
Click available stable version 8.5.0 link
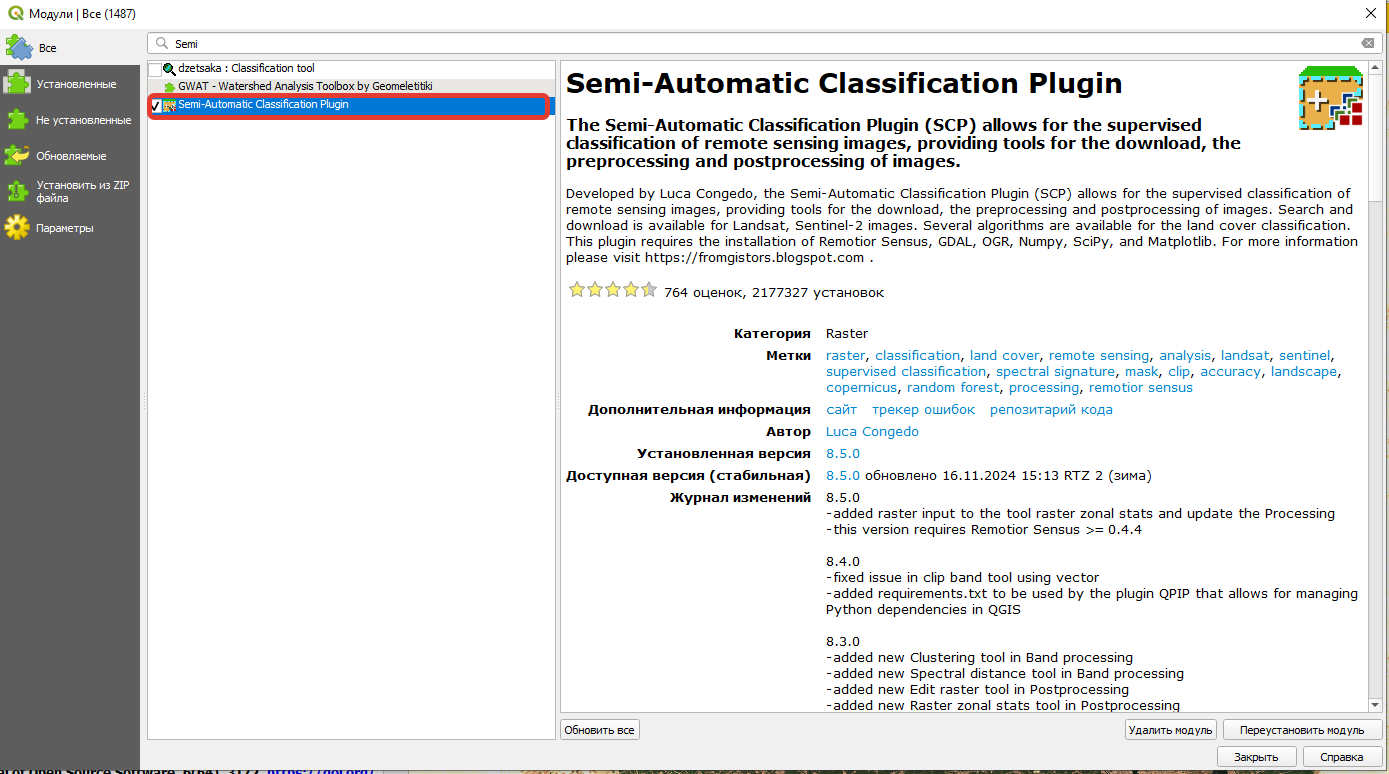[x=843, y=475]
